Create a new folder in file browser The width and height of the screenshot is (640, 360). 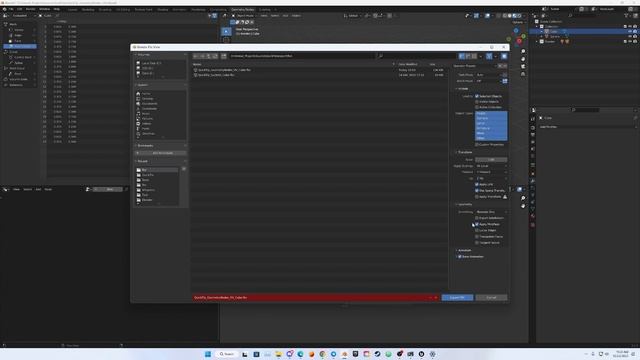[x=224, y=56]
